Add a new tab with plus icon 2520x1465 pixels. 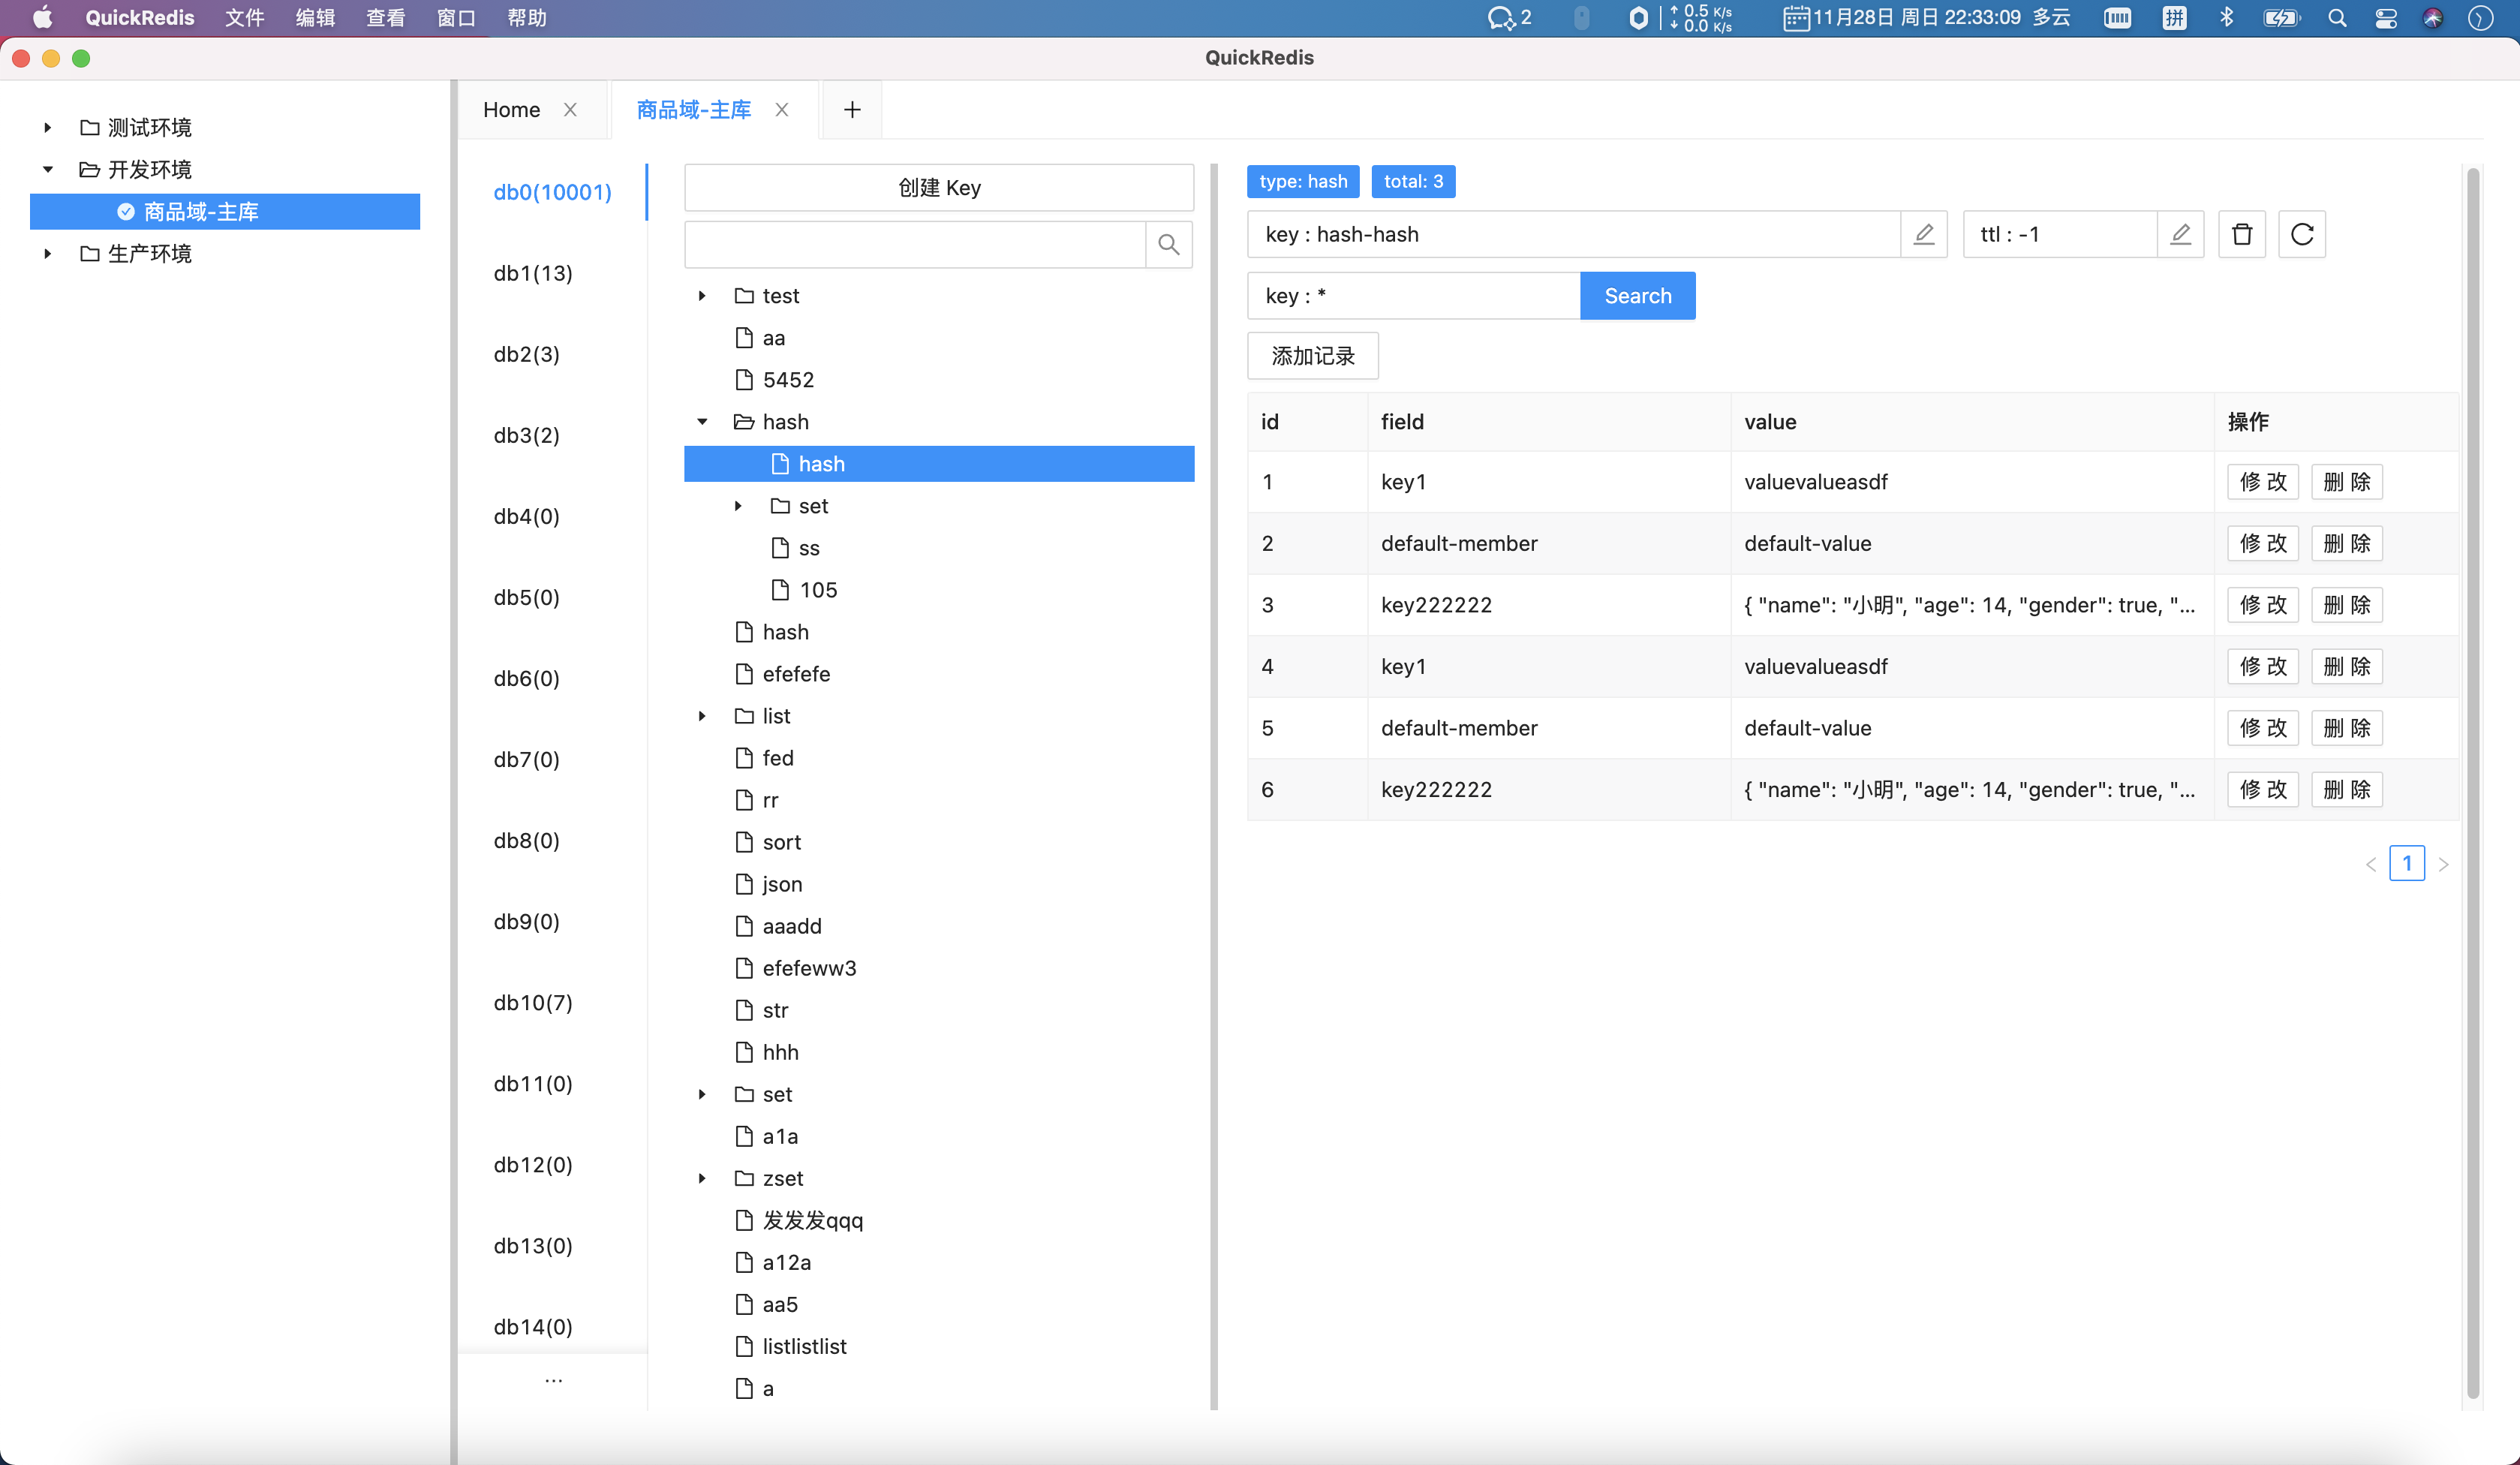pyautogui.click(x=852, y=110)
